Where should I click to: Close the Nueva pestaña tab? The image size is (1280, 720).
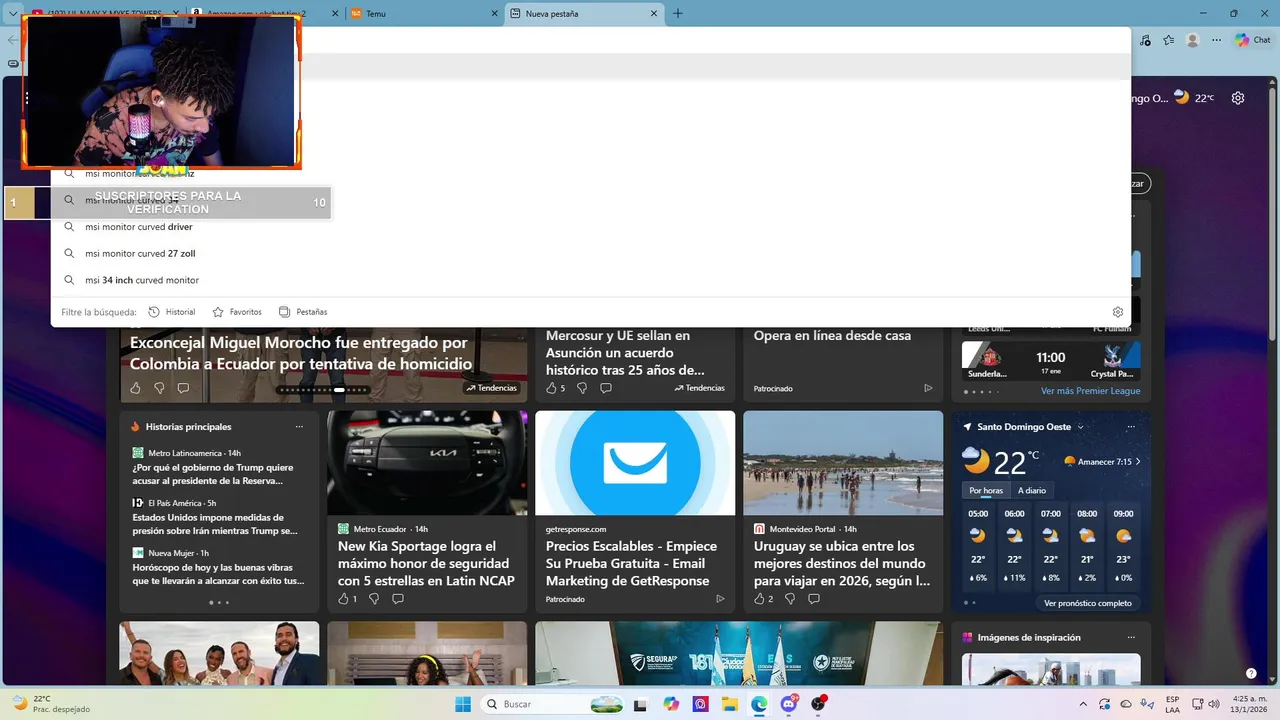pyautogui.click(x=654, y=14)
